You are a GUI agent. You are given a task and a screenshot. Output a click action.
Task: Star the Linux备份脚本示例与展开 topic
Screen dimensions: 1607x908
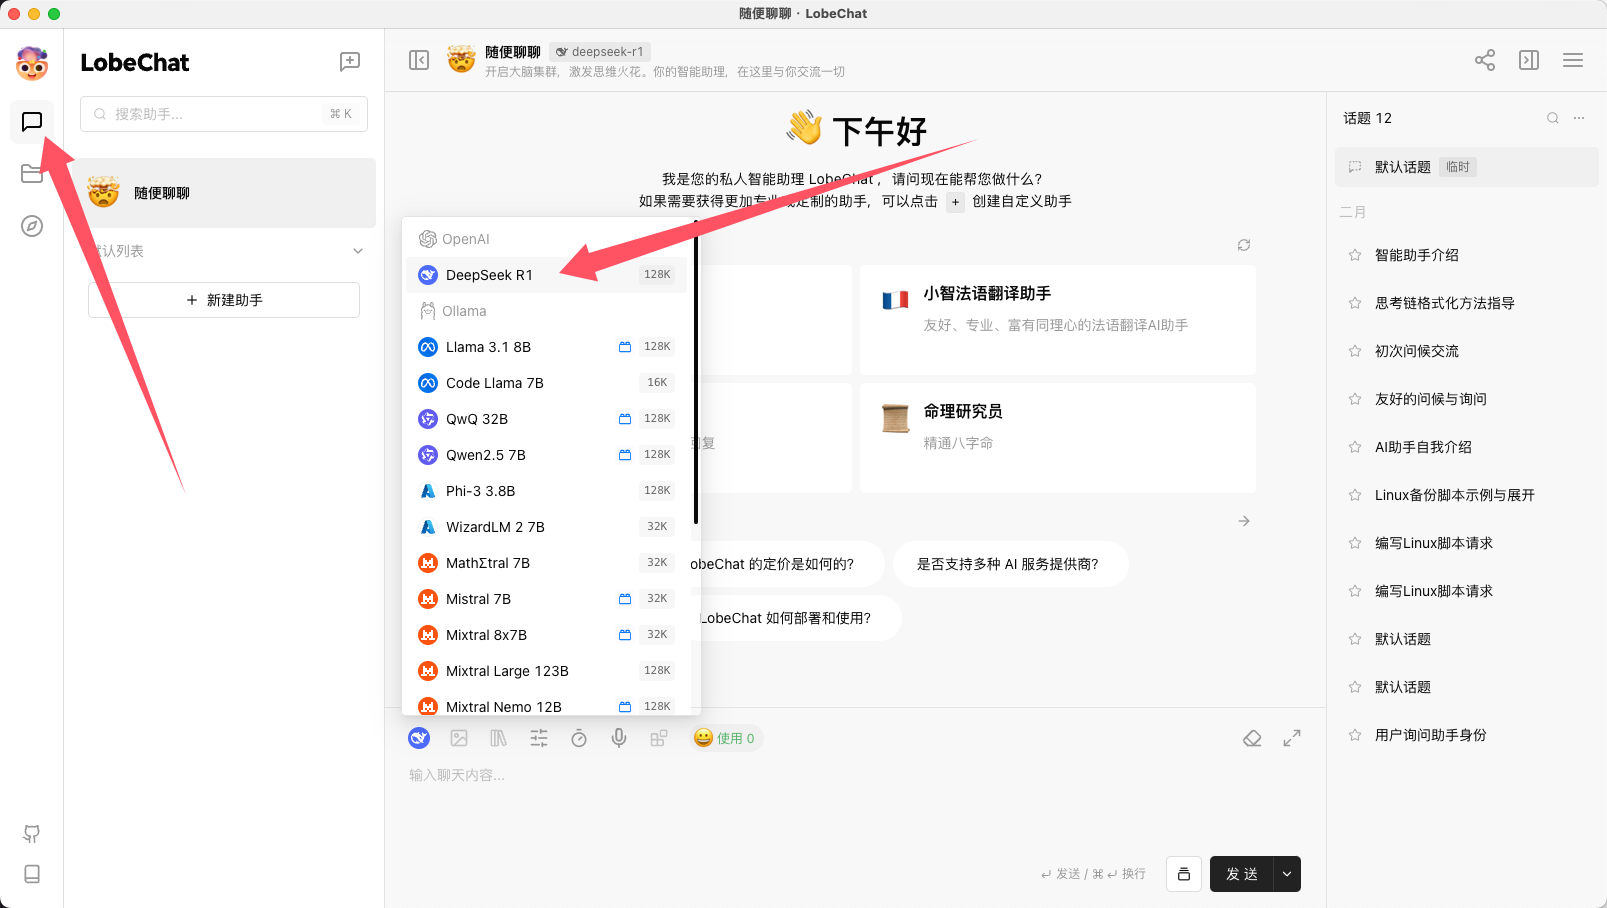[x=1355, y=495]
